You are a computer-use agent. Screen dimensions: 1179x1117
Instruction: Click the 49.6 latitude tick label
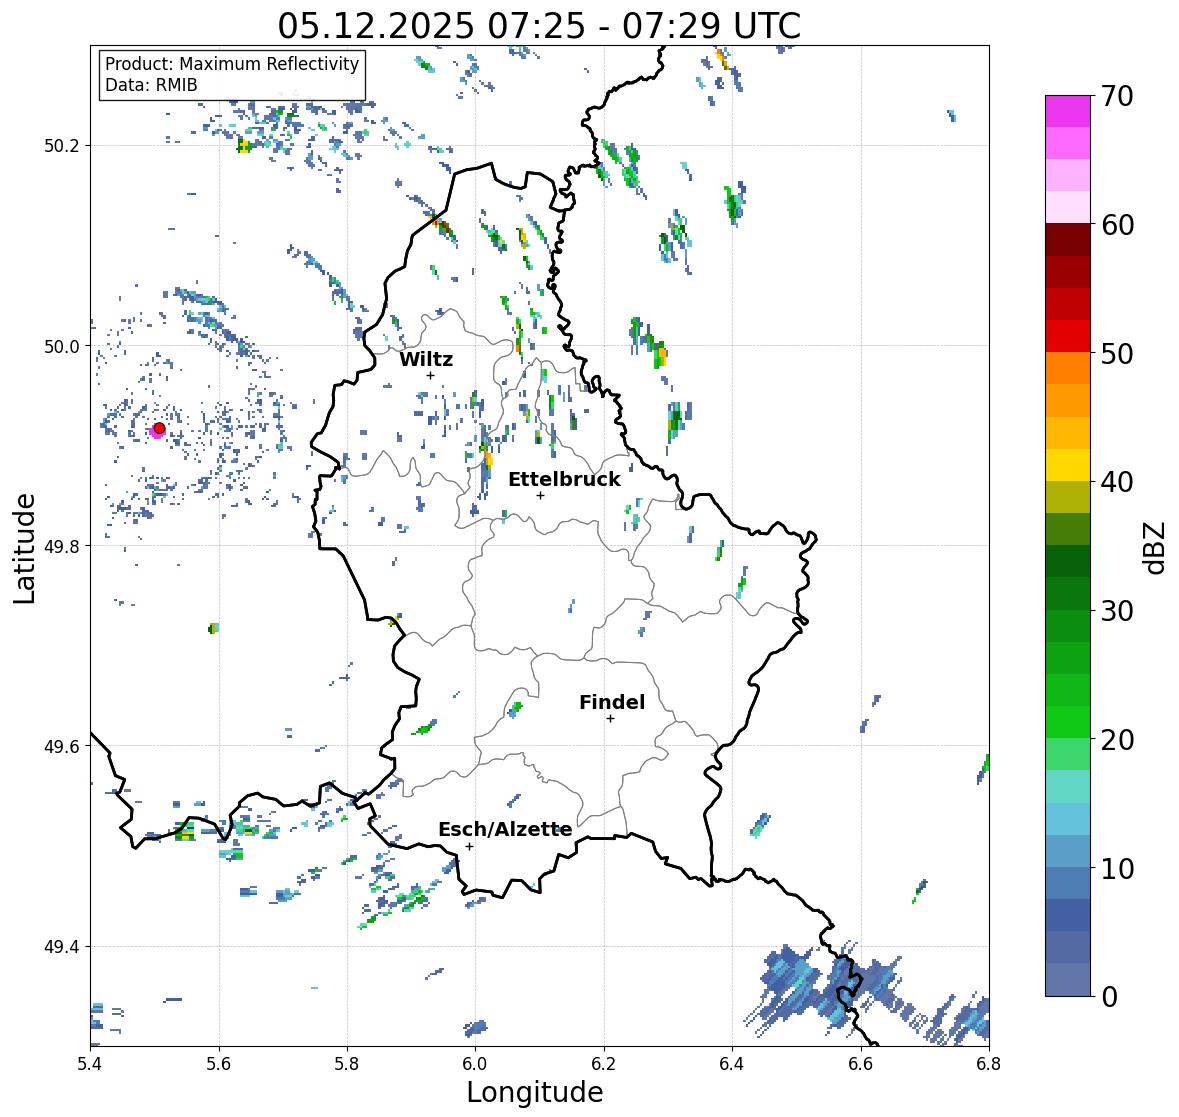62,746
